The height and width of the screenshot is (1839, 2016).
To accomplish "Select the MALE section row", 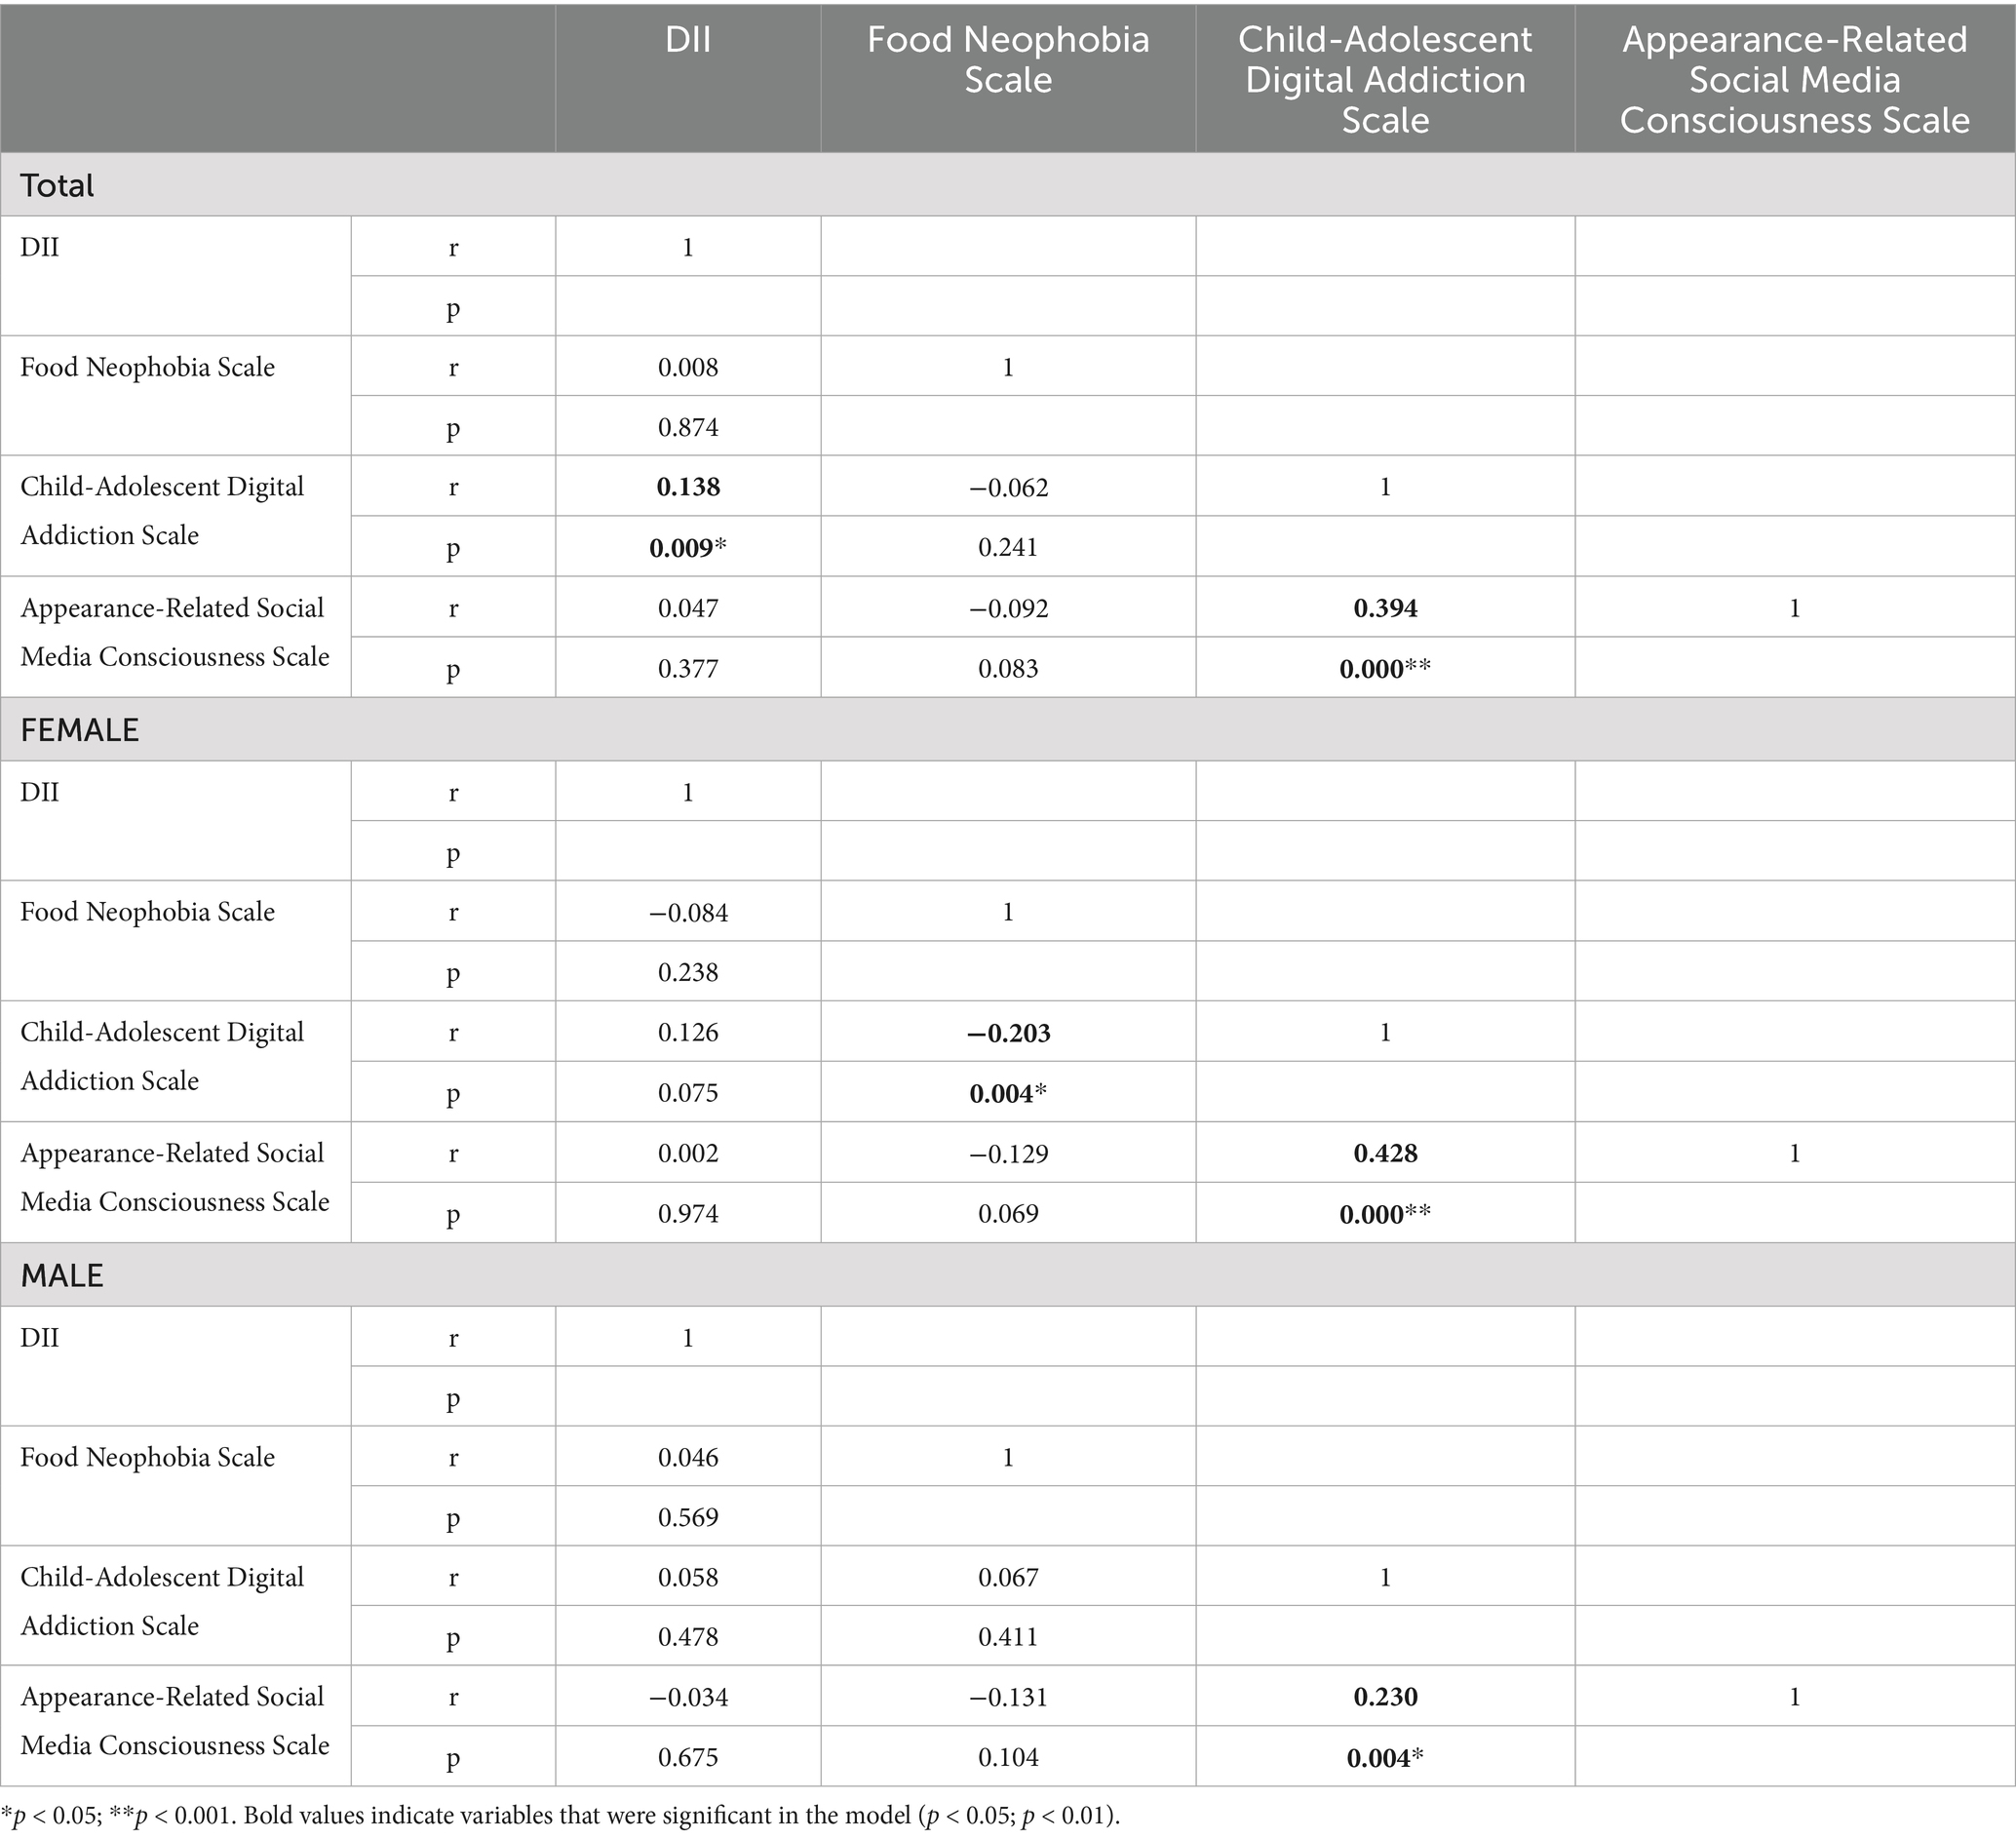I will coord(62,1275).
